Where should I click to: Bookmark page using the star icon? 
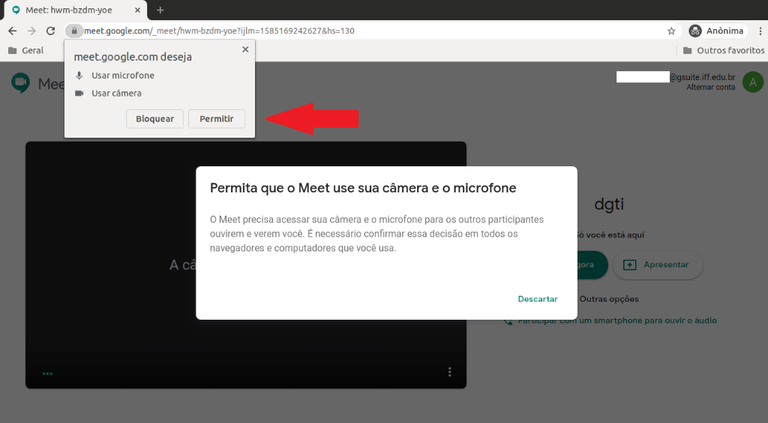point(671,31)
